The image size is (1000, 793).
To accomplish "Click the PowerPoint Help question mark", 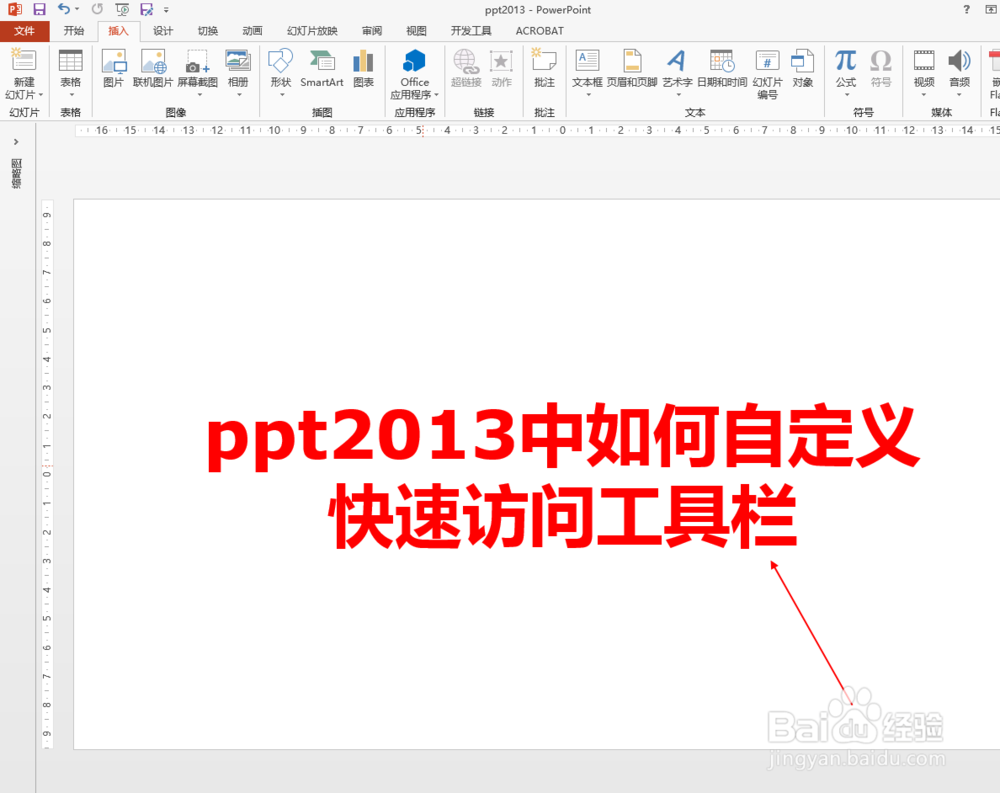I will (967, 10).
